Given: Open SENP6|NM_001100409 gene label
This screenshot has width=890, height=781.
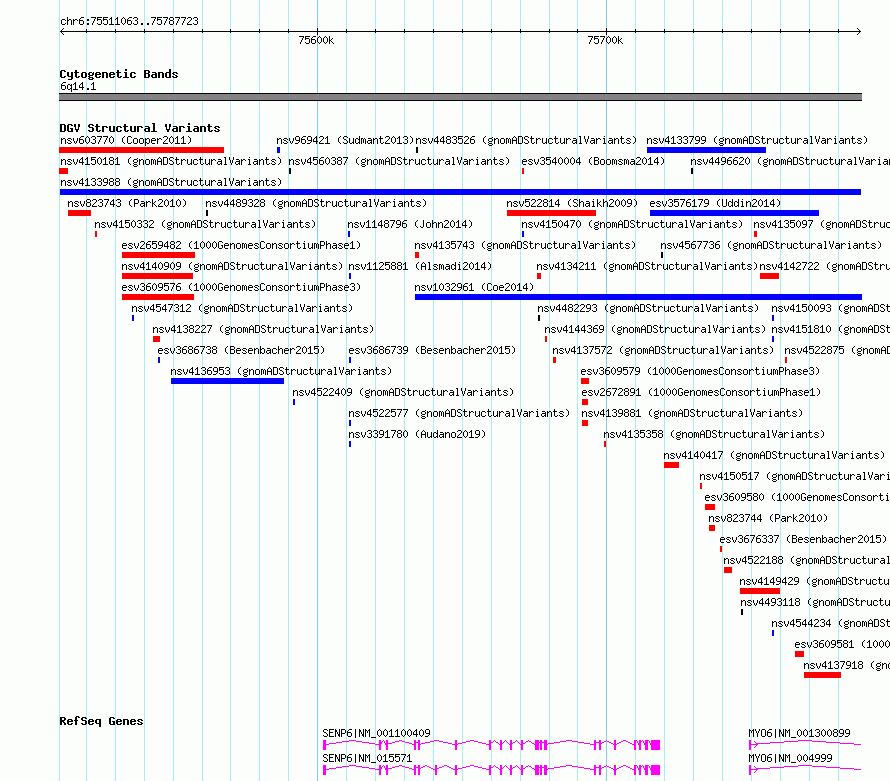Looking at the screenshot, I should [376, 733].
